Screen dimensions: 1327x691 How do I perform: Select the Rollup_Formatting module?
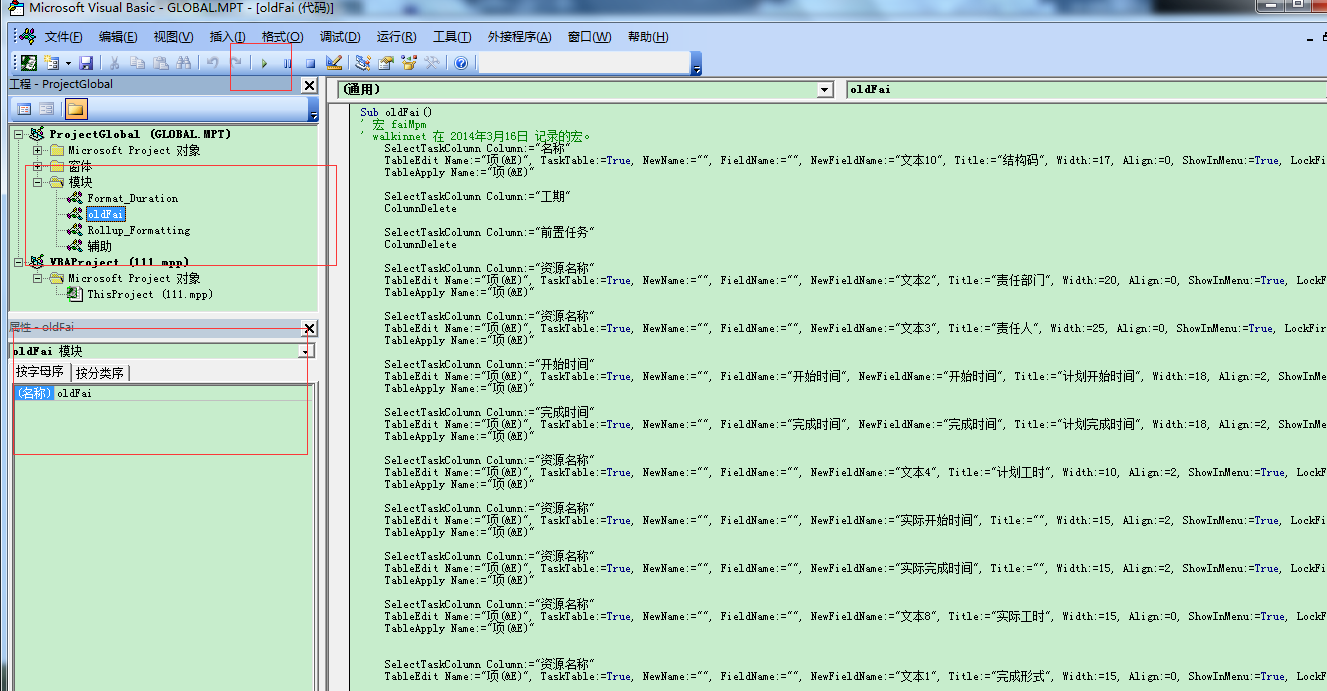(138, 230)
